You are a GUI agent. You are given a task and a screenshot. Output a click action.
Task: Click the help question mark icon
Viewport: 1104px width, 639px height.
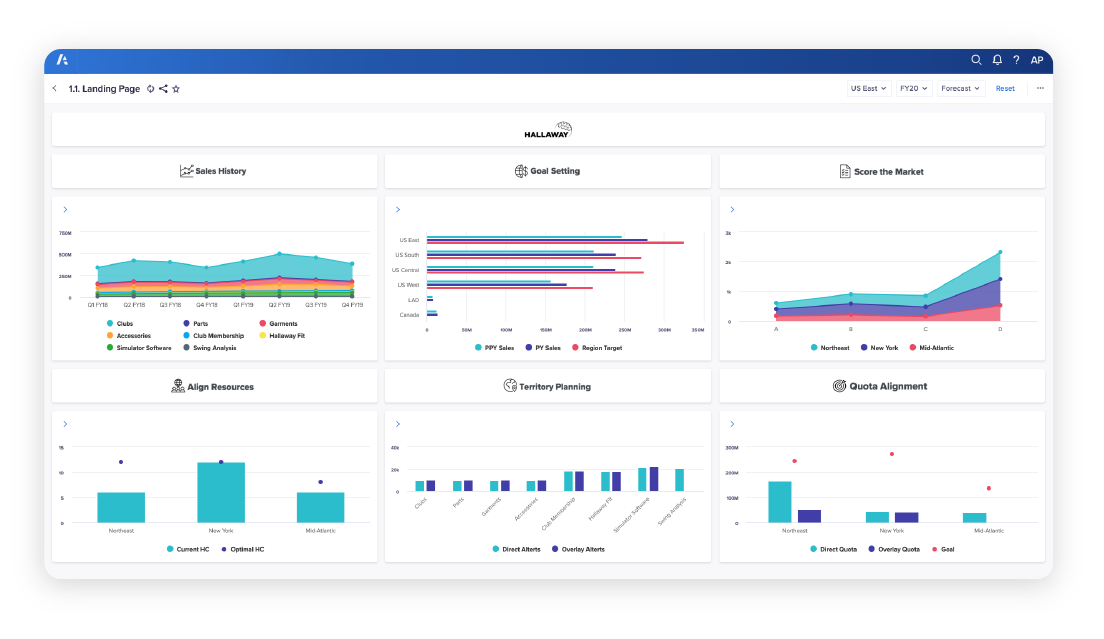(1016, 60)
